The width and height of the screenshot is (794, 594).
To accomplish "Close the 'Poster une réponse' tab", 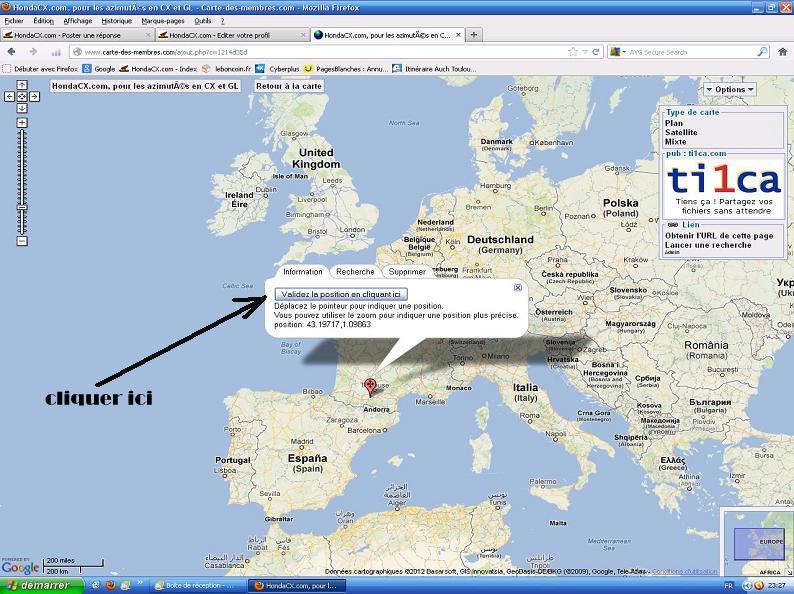I will click(148, 35).
